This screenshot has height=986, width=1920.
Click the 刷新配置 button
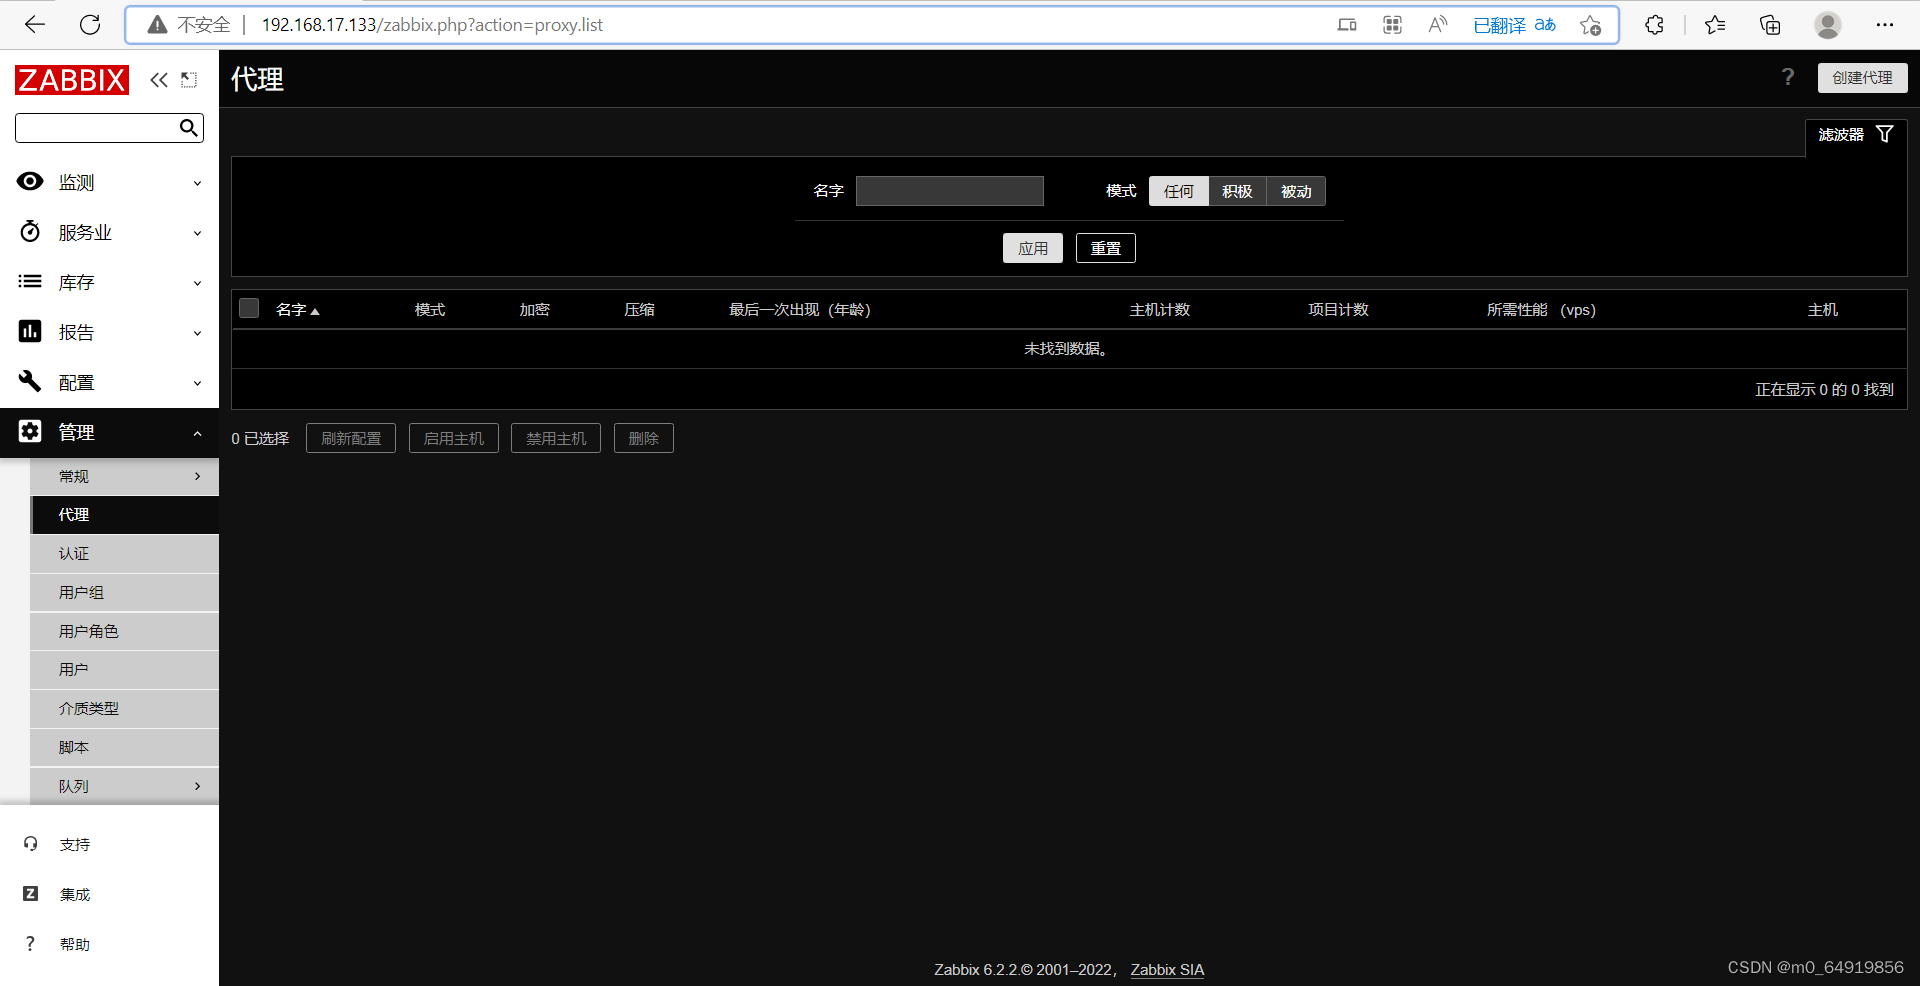(x=351, y=438)
